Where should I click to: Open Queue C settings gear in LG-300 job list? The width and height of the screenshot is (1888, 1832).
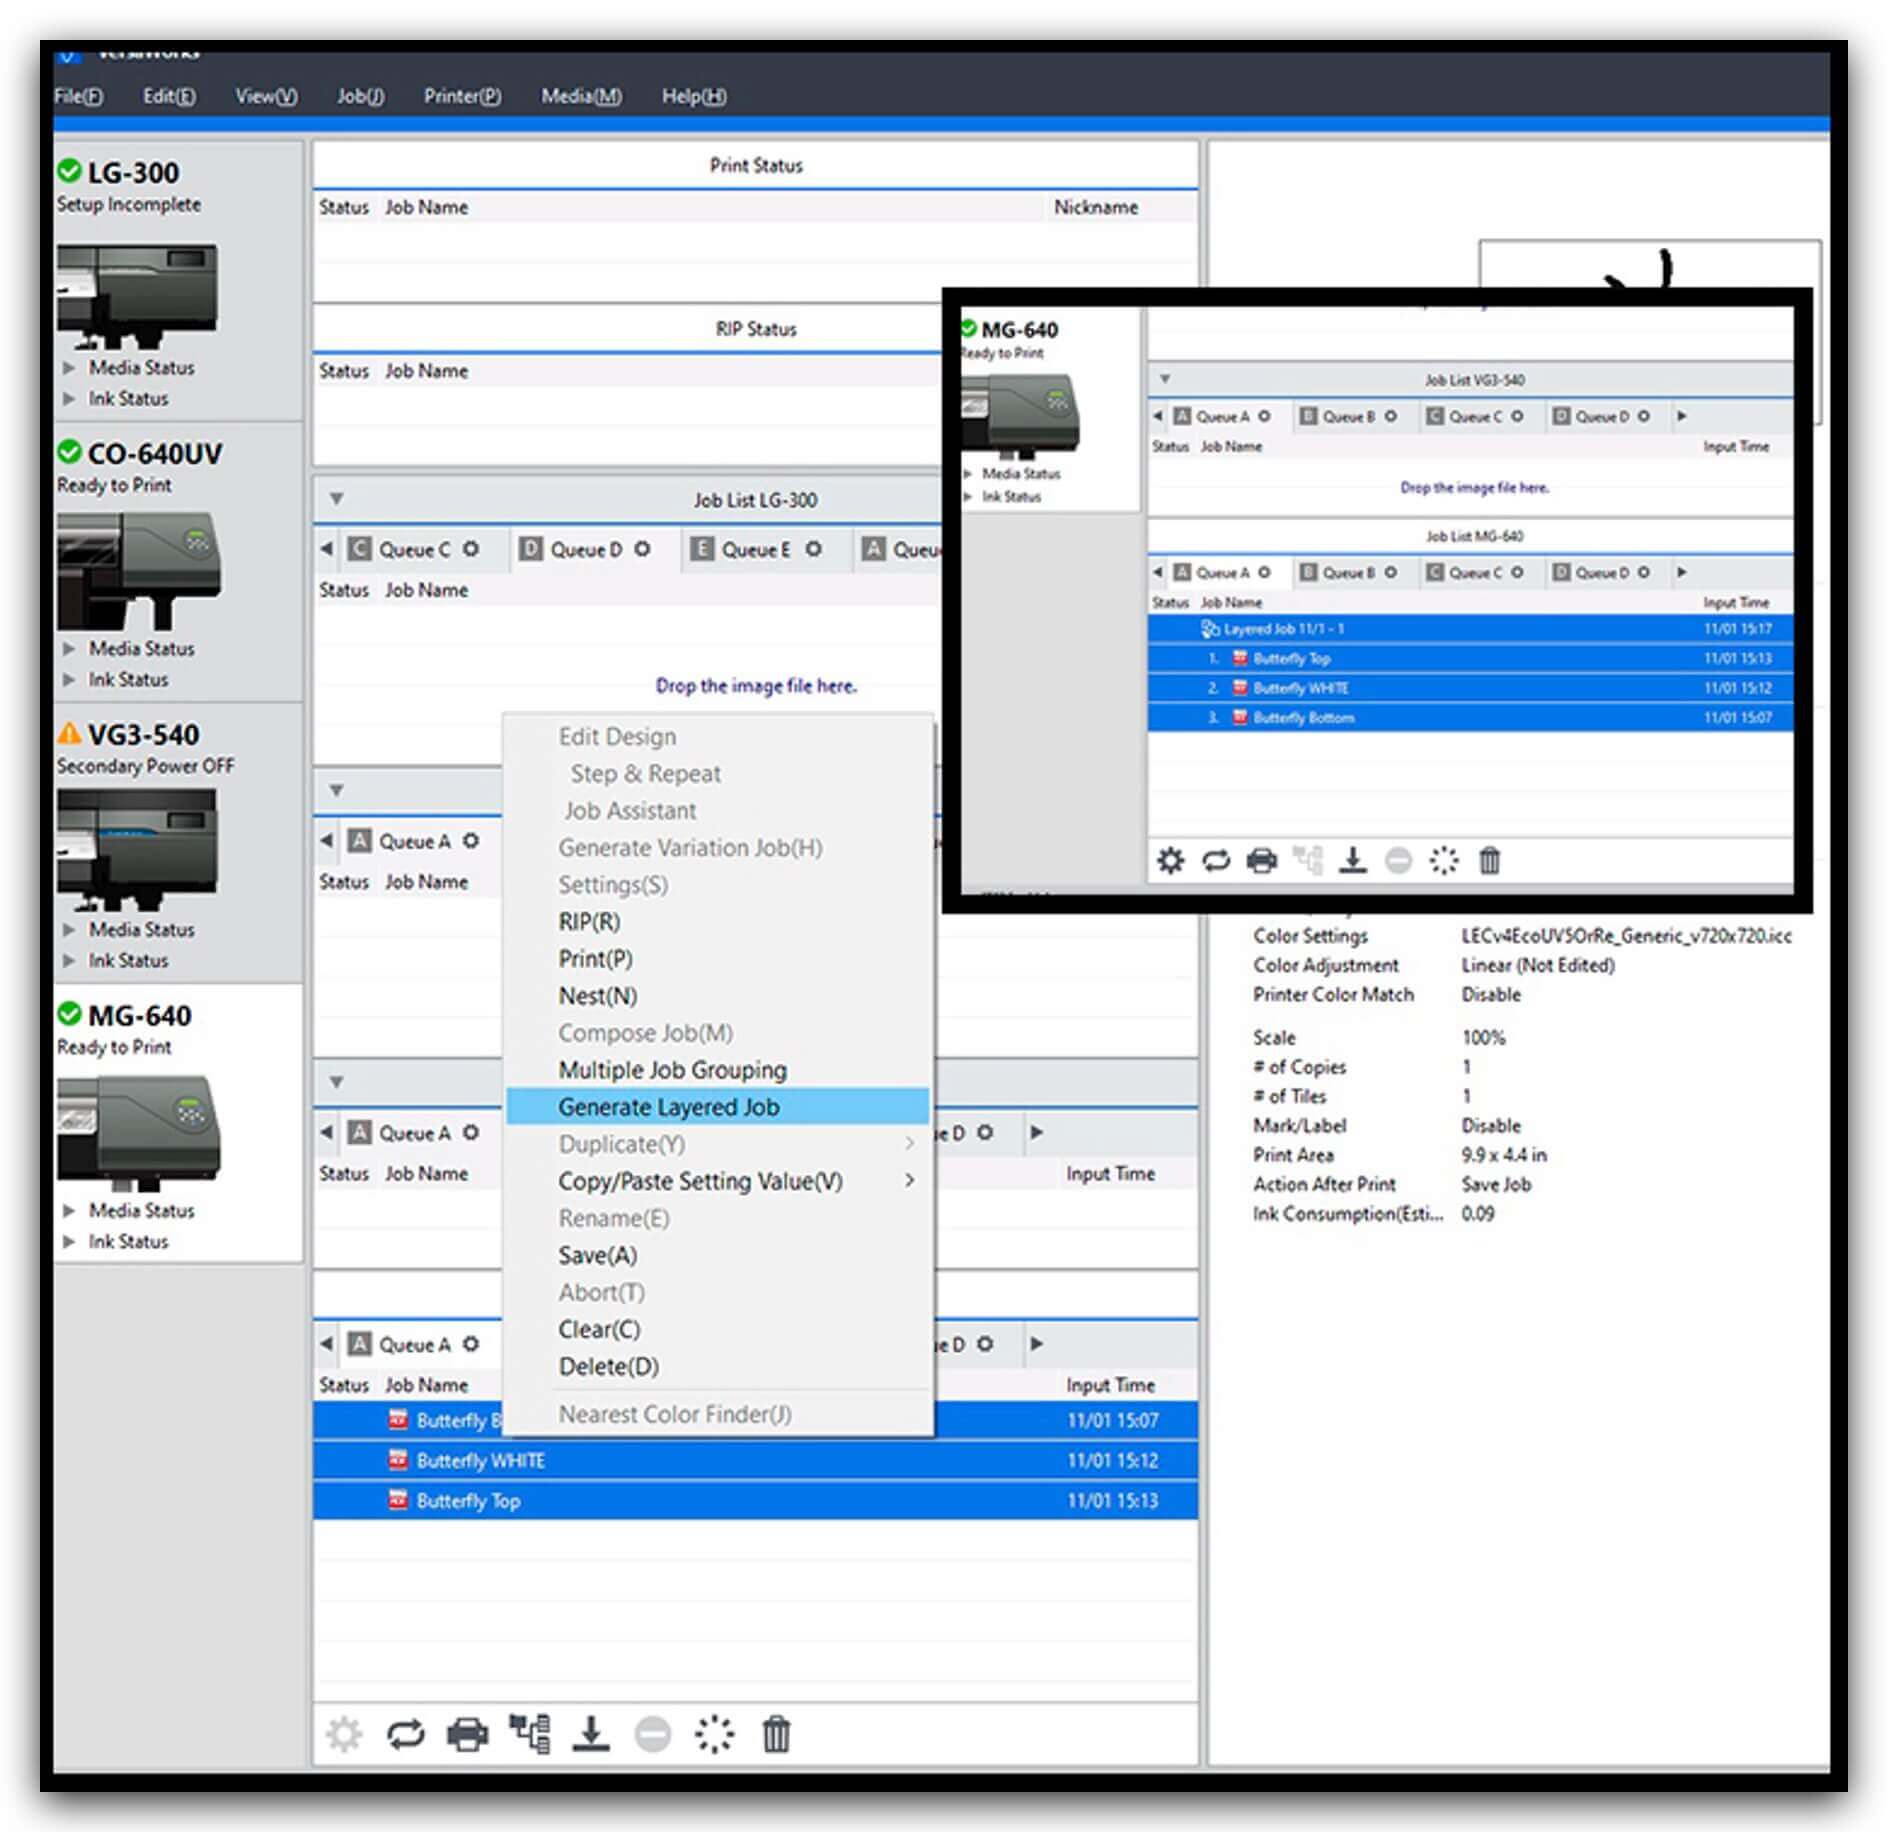coord(471,549)
